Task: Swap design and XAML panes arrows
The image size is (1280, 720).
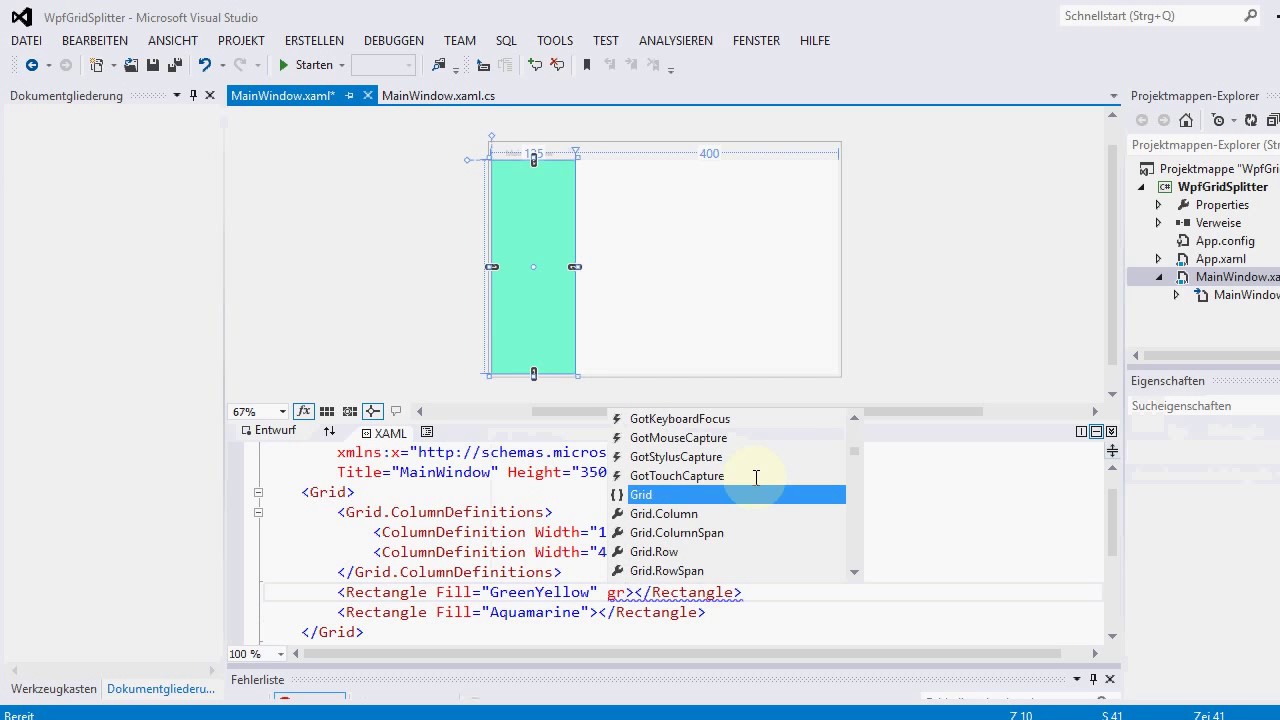Action: click(x=329, y=431)
